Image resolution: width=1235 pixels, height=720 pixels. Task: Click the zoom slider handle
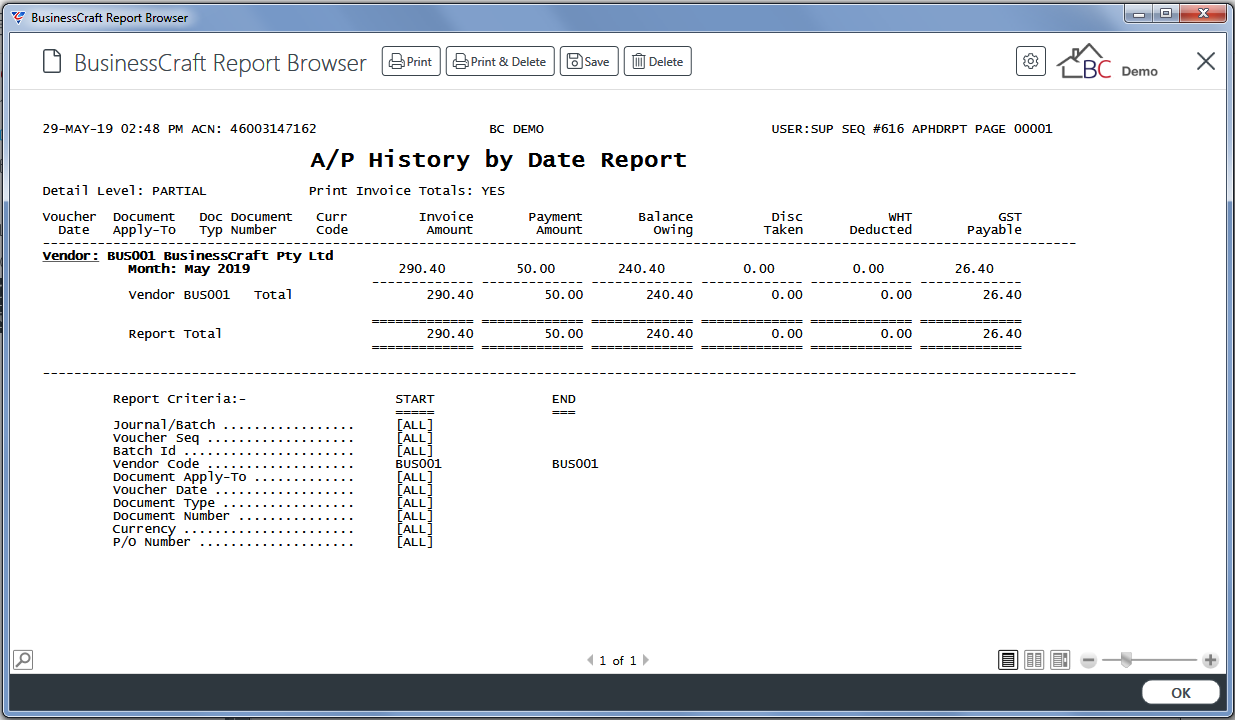(1127, 659)
